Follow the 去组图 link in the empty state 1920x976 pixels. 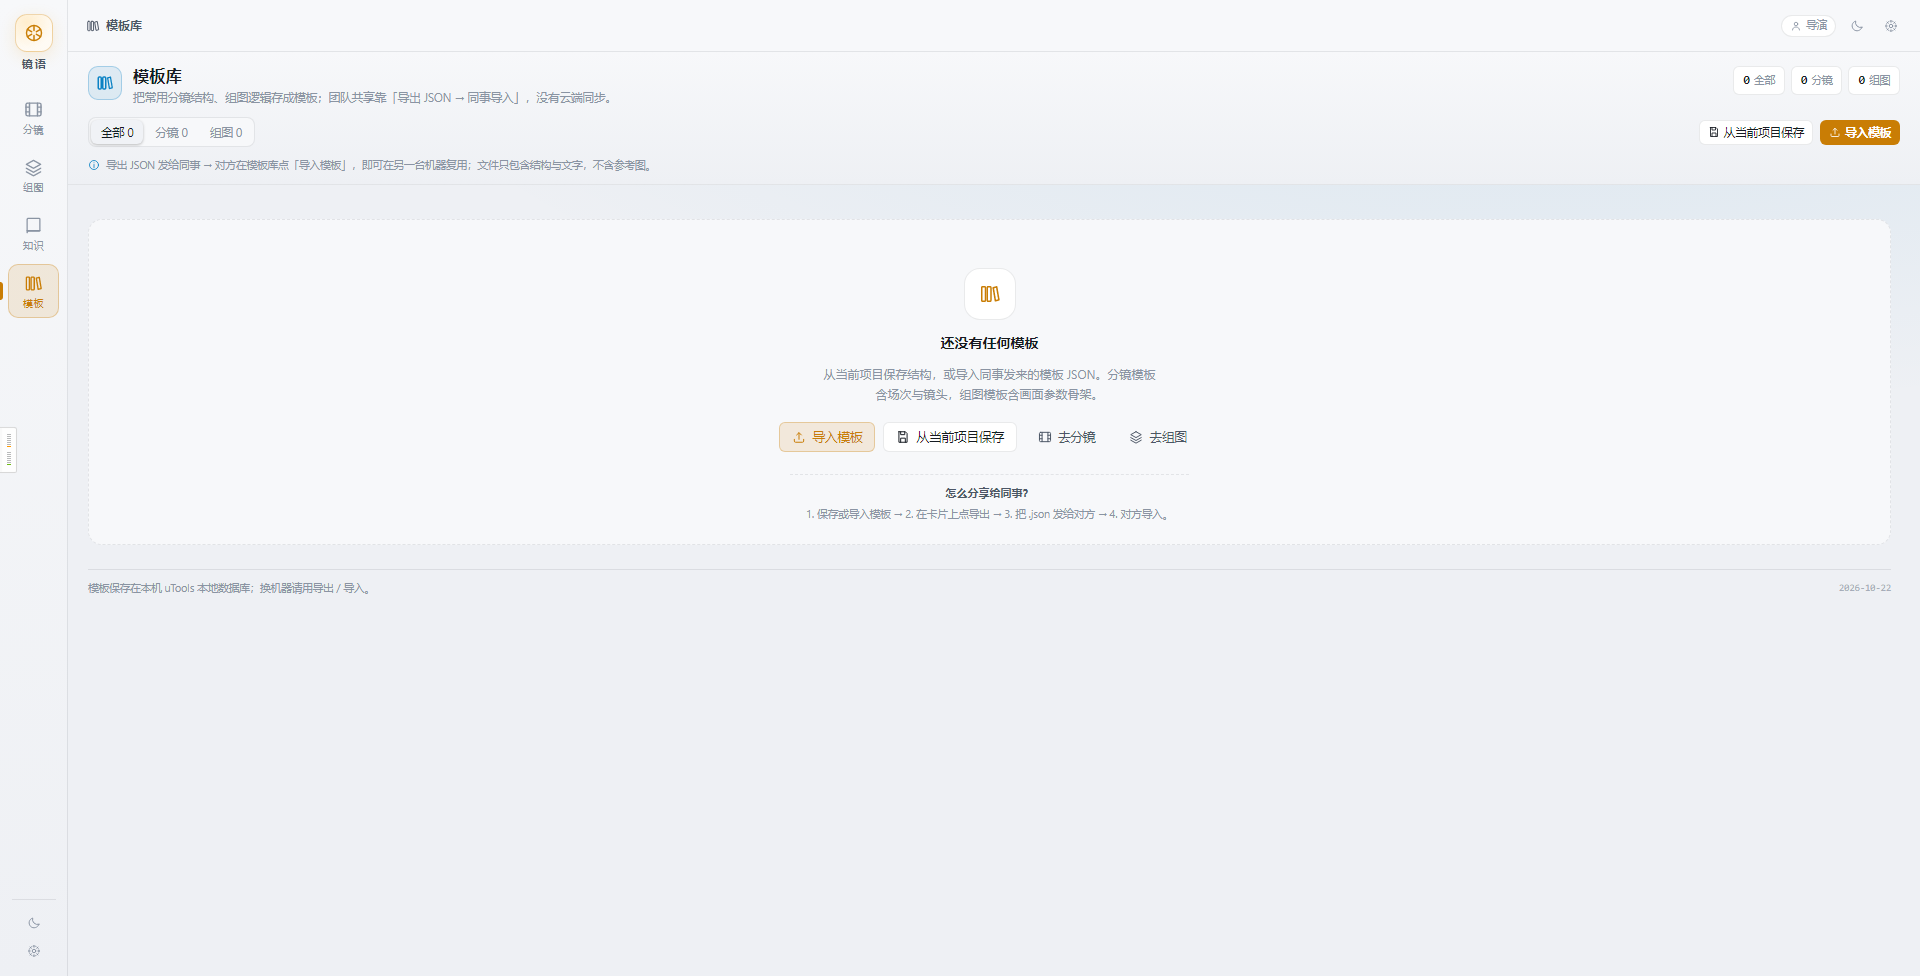(1158, 437)
